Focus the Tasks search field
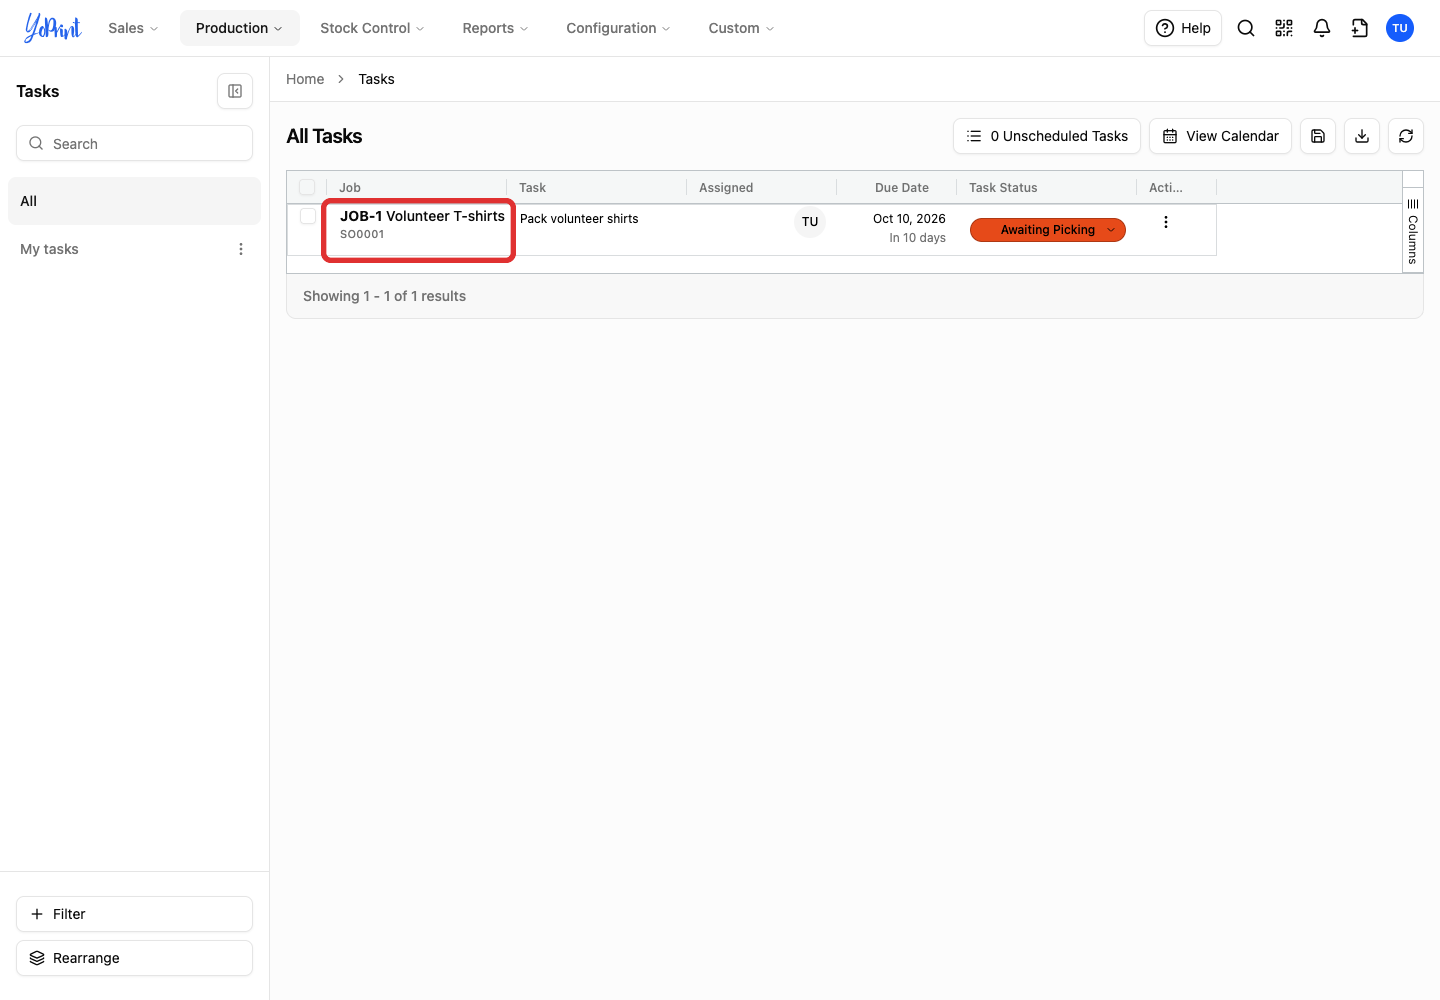 [134, 143]
